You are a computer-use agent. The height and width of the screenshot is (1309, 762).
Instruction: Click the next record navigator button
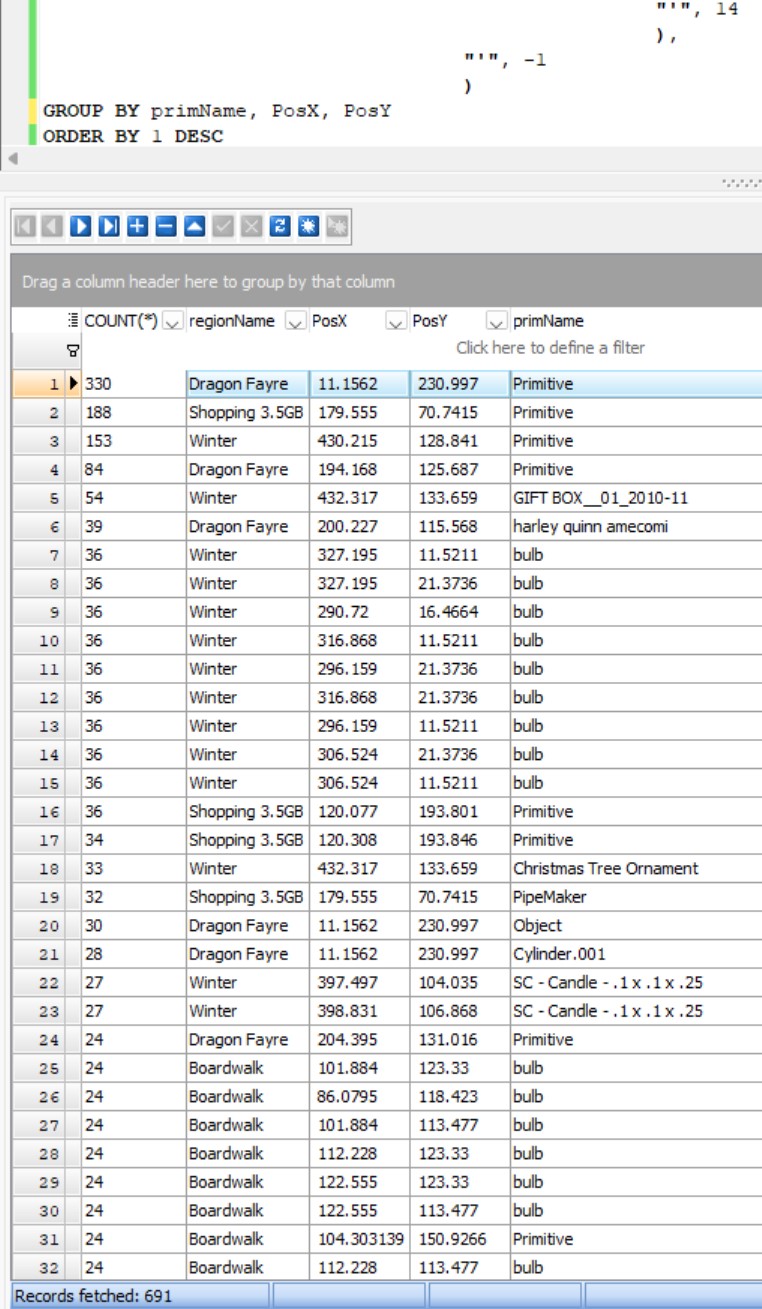(81, 226)
